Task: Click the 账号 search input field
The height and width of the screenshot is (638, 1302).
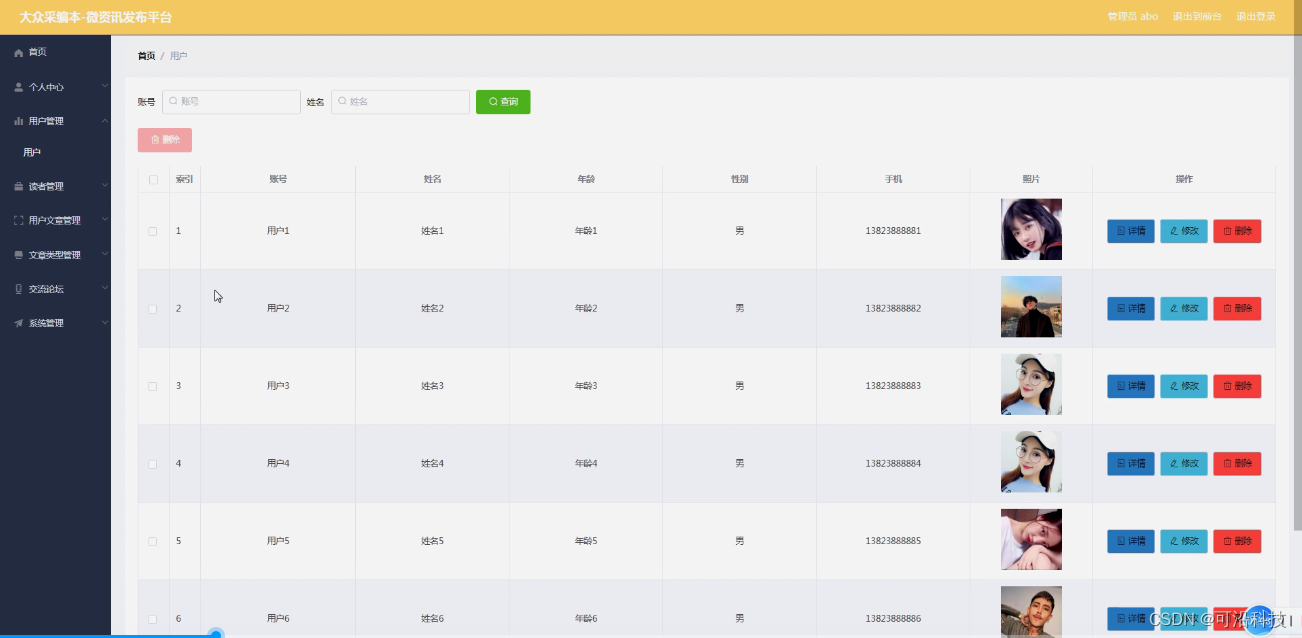Action: 231,102
